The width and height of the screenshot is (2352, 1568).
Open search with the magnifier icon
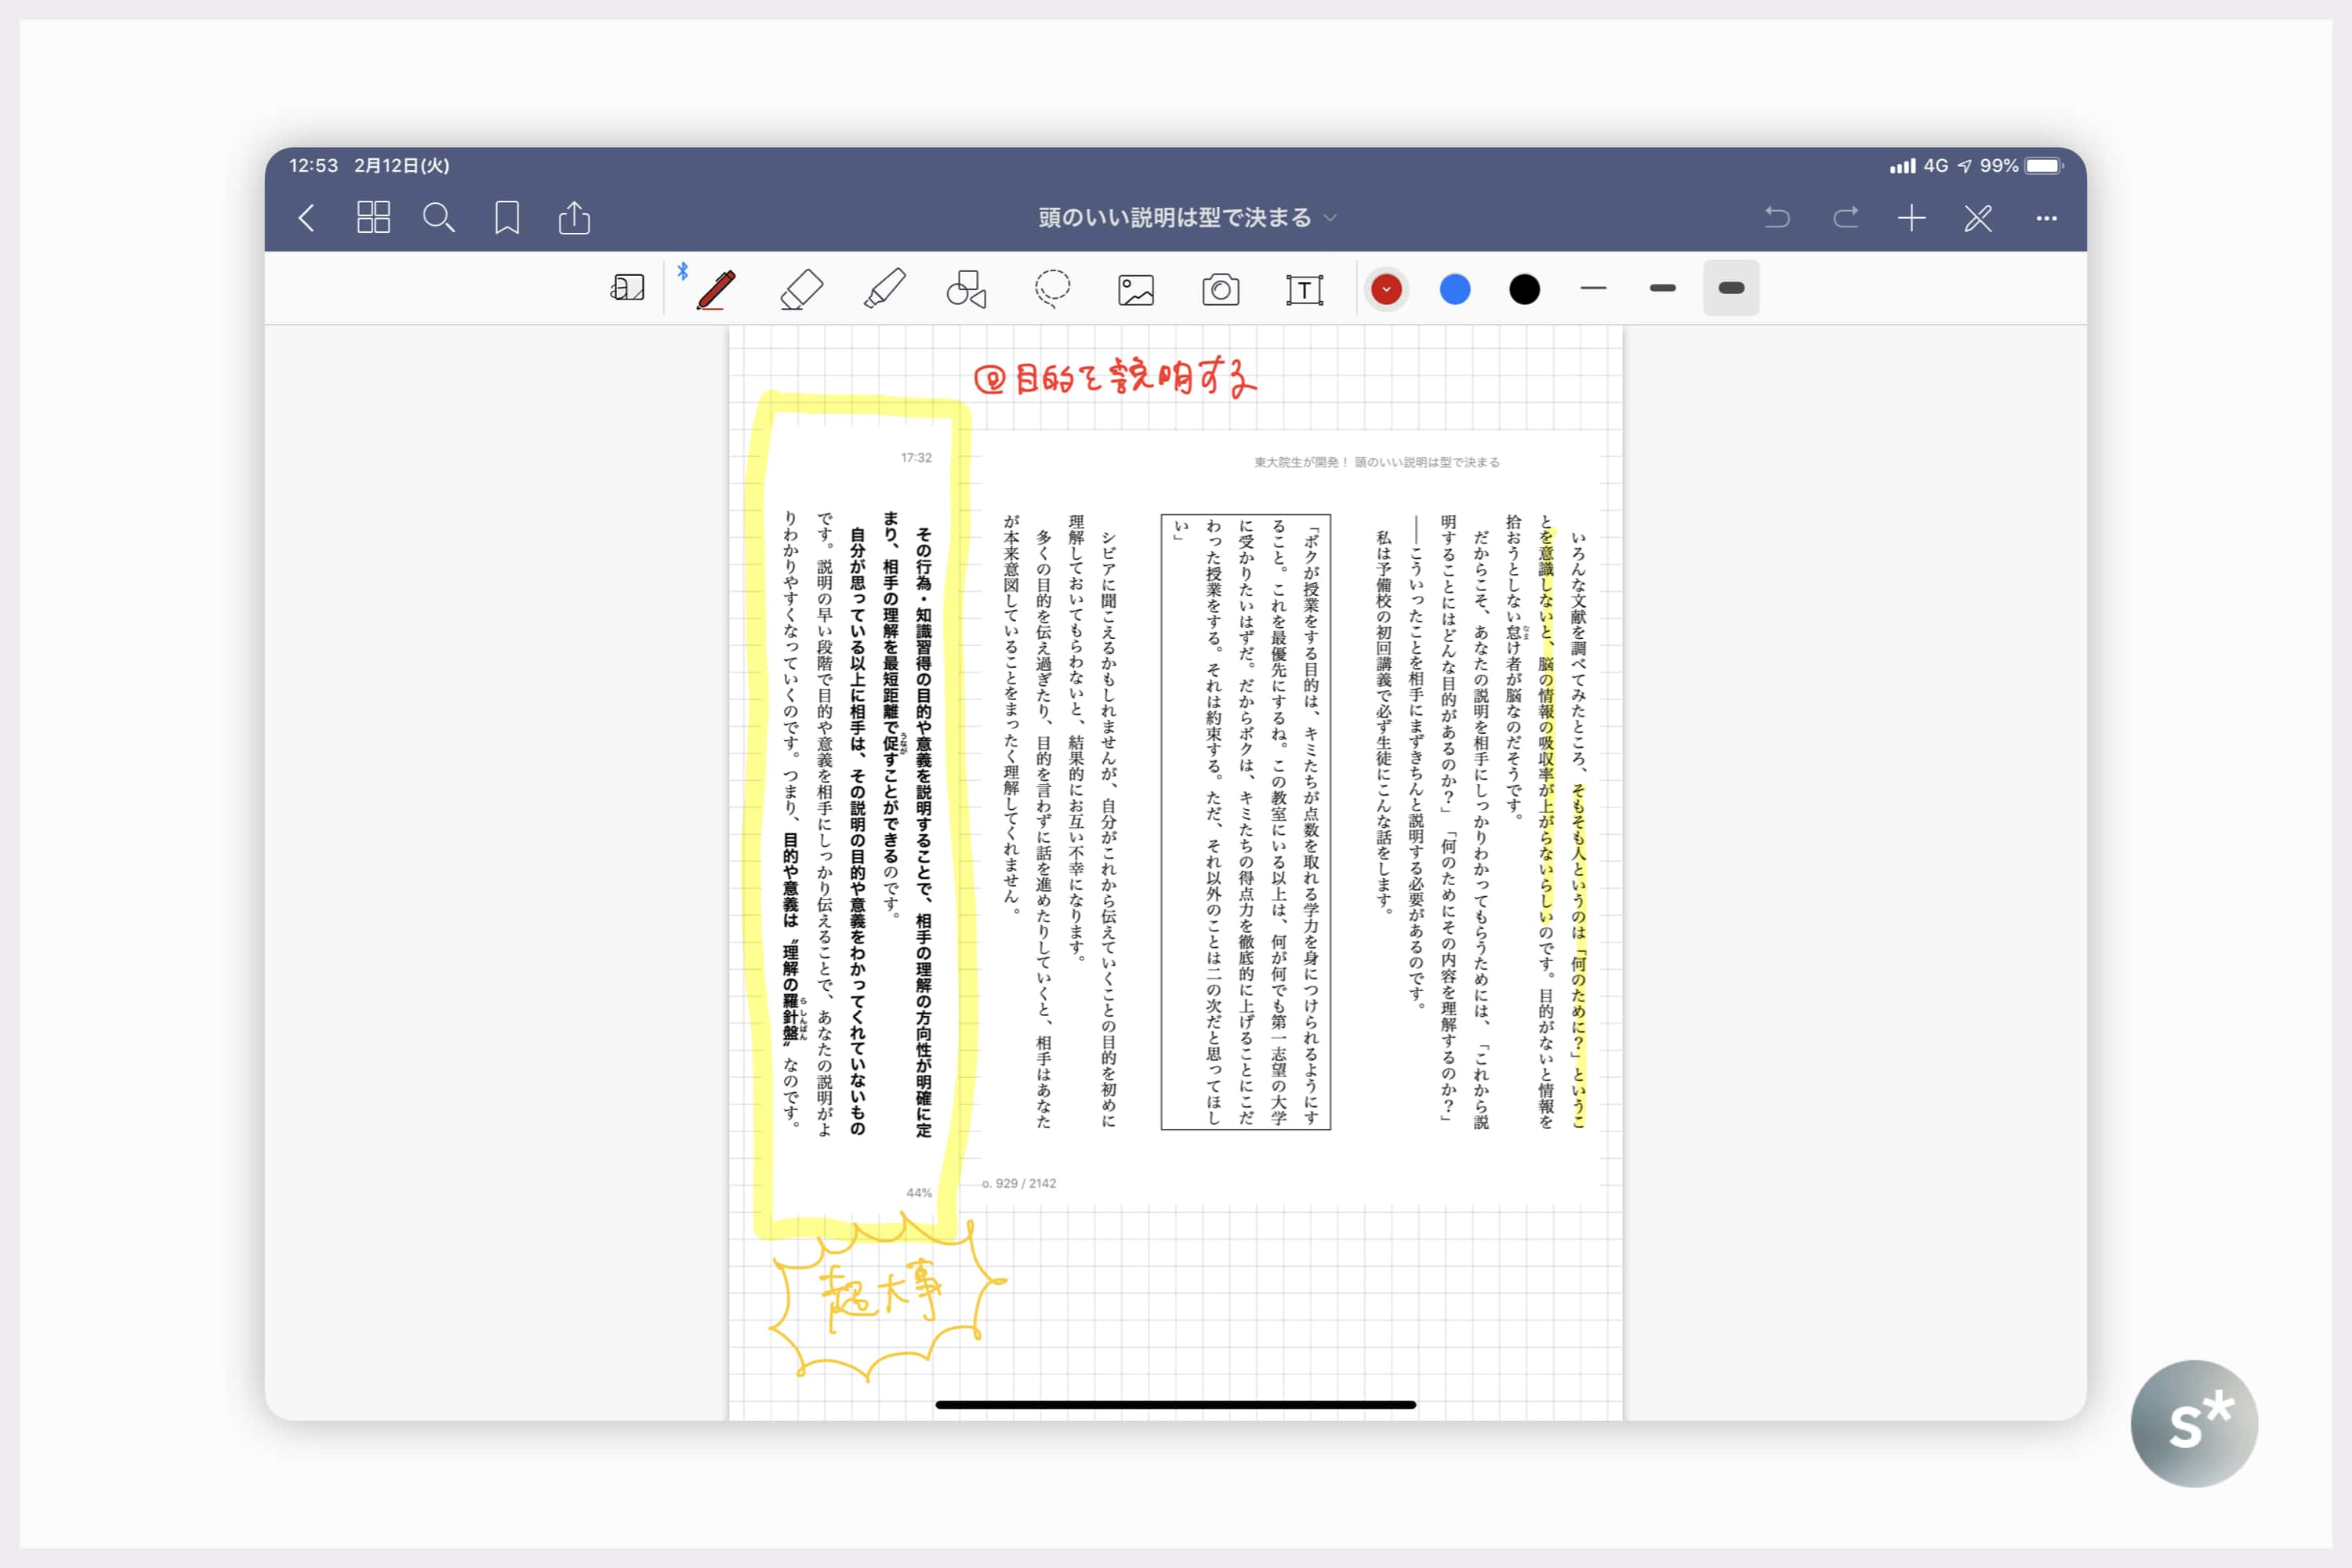(x=439, y=218)
